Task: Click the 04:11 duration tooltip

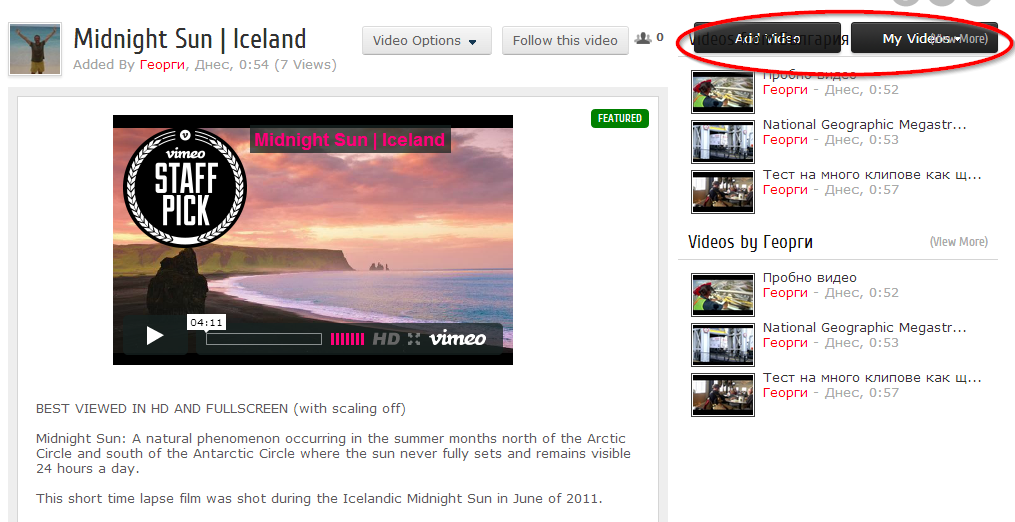Action: click(x=206, y=323)
